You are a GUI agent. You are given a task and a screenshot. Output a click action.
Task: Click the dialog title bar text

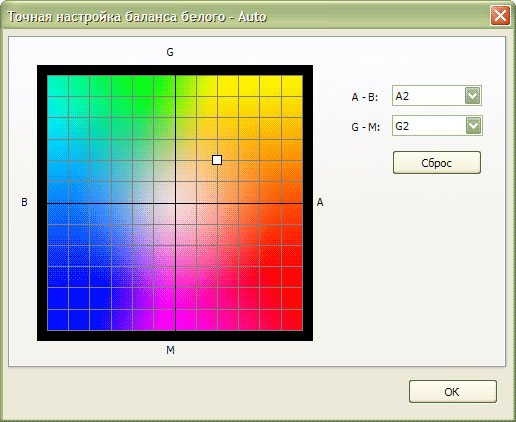coord(137,17)
